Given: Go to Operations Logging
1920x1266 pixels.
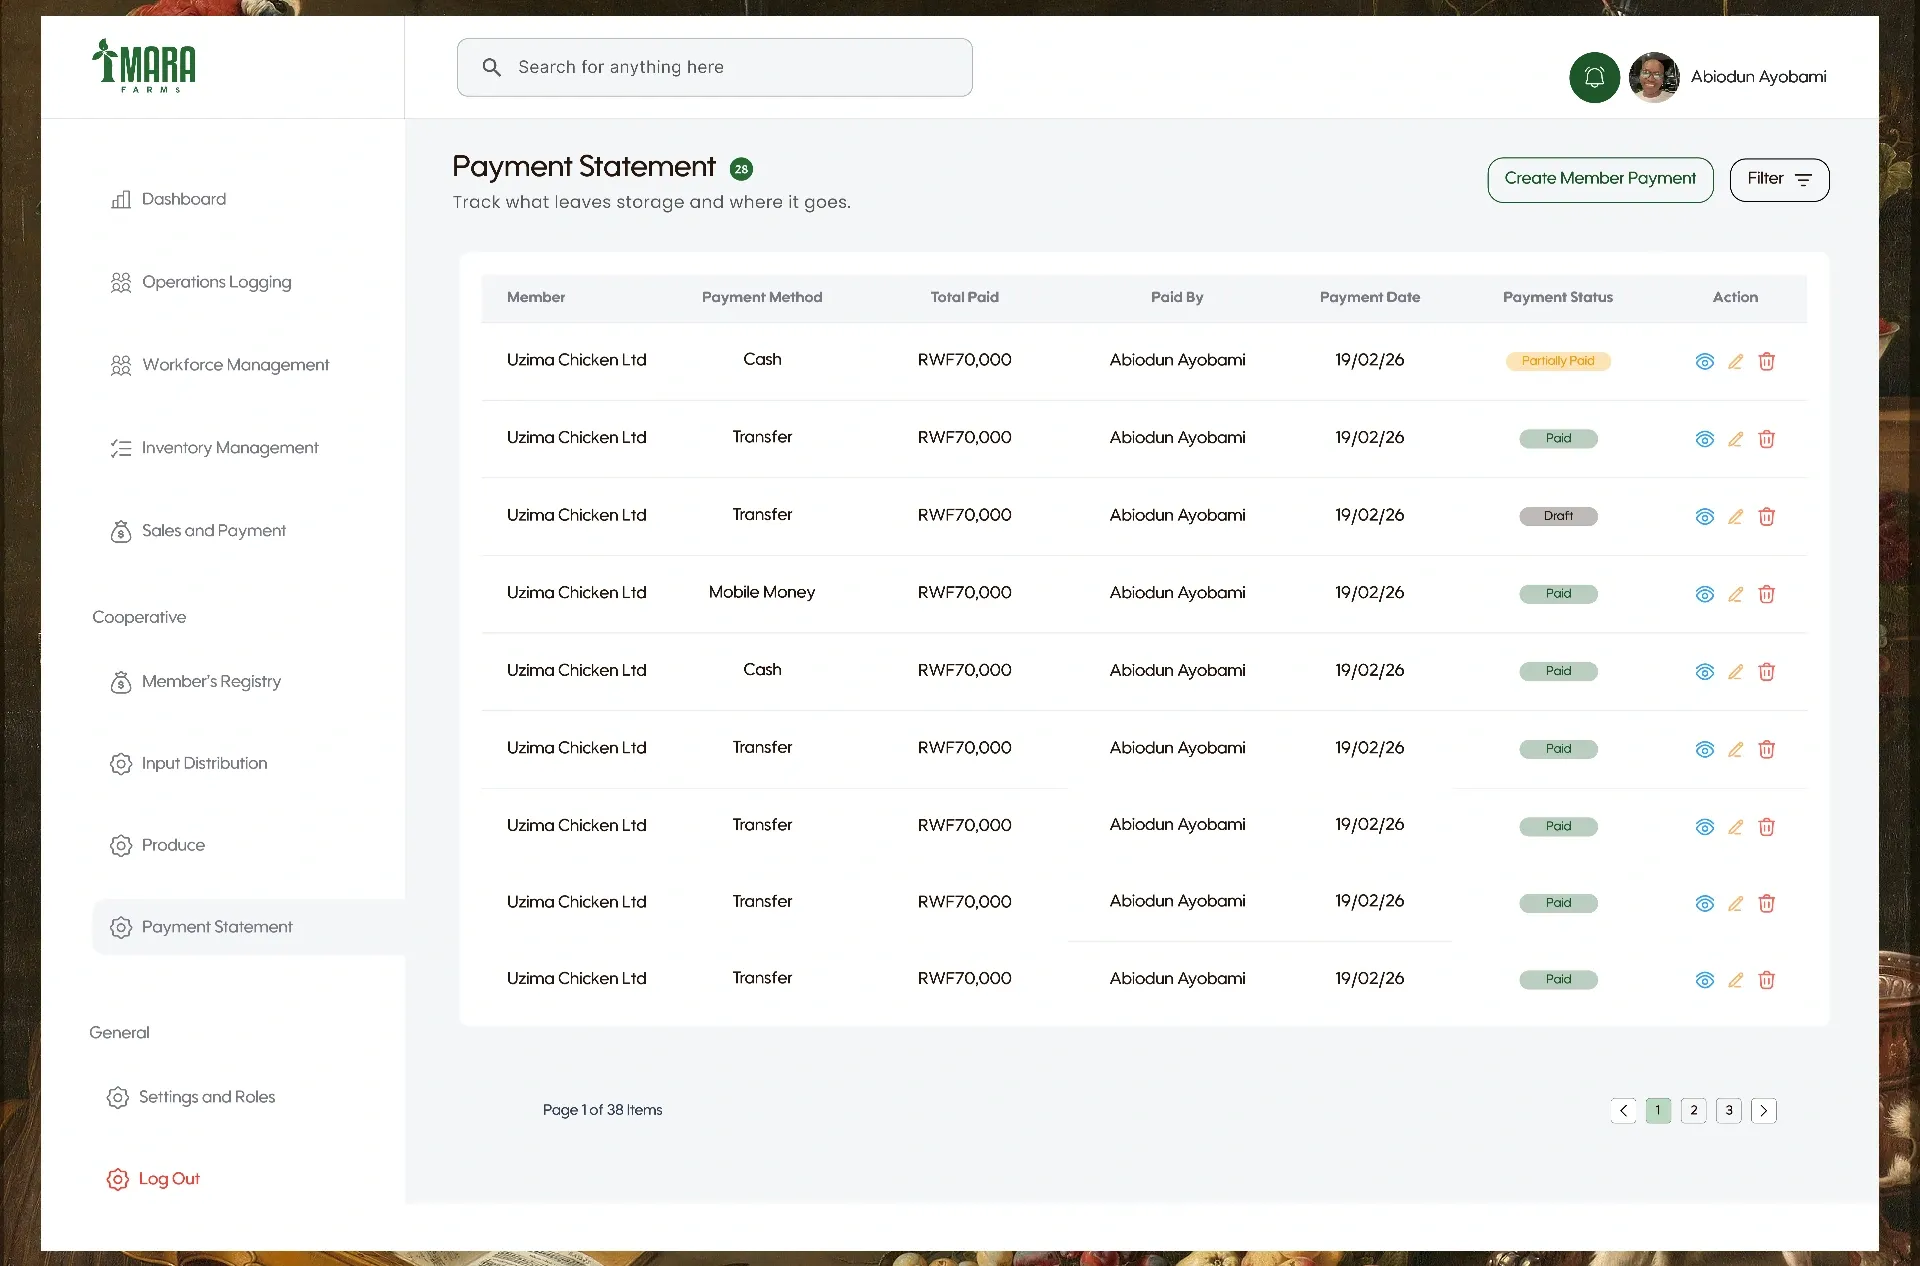Looking at the screenshot, I should tap(201, 282).
